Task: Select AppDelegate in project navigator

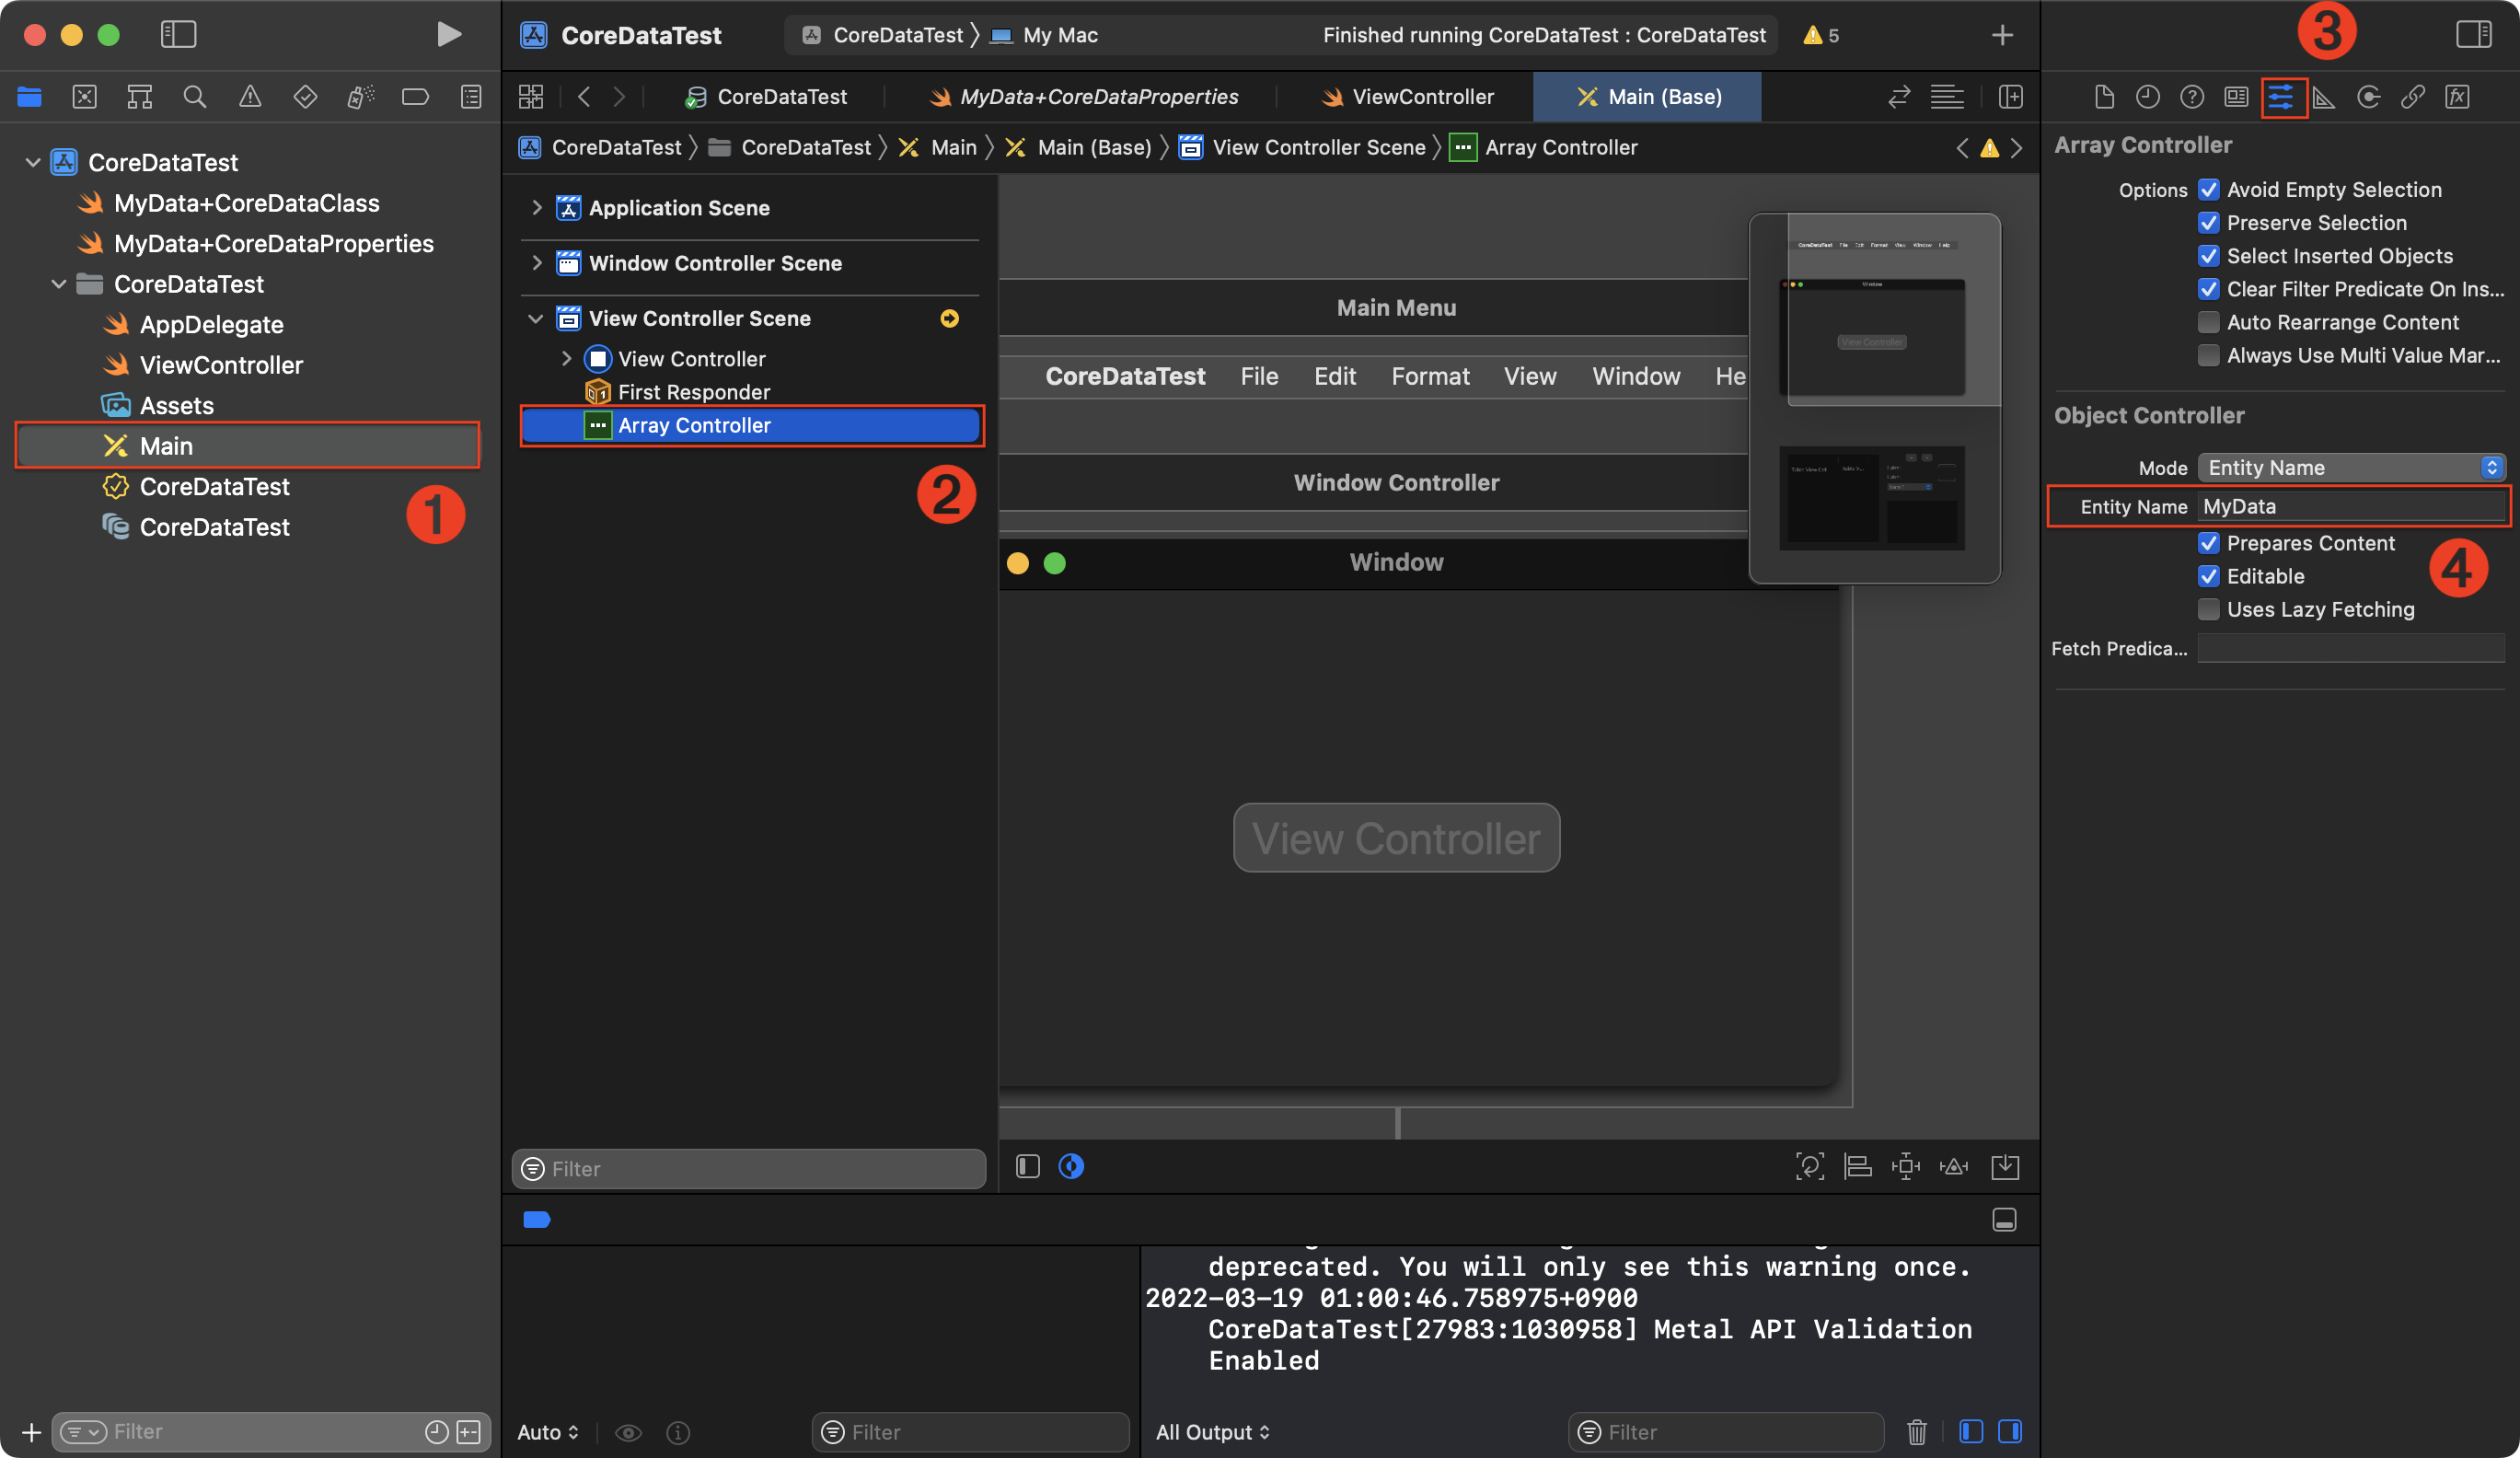Action: coord(211,324)
